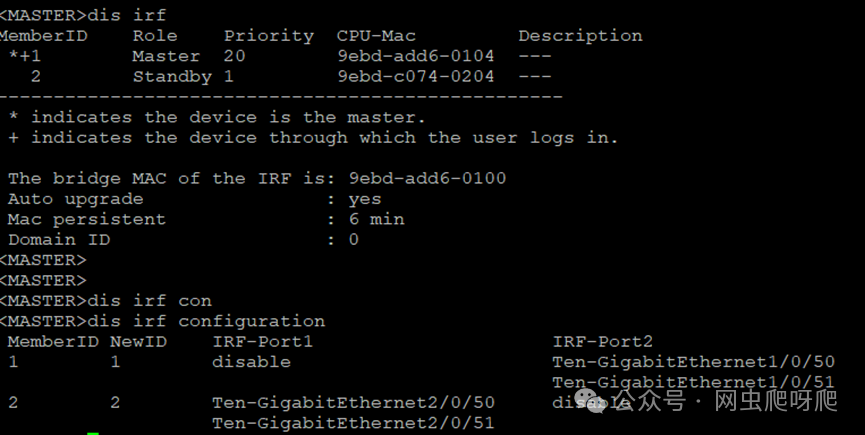Image resolution: width=865 pixels, height=435 pixels.
Task: Click the IRF-Port1 column header
Action: click(x=263, y=342)
